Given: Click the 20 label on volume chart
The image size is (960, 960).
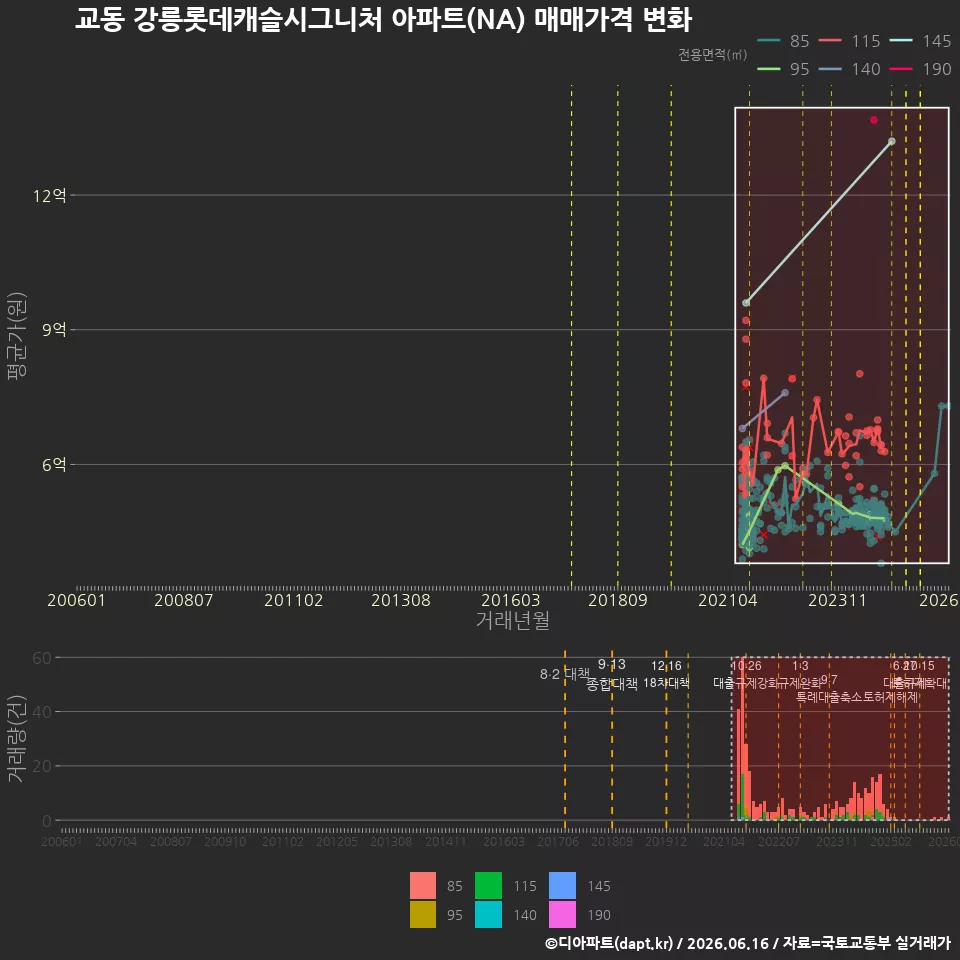Looking at the screenshot, I should [42, 766].
